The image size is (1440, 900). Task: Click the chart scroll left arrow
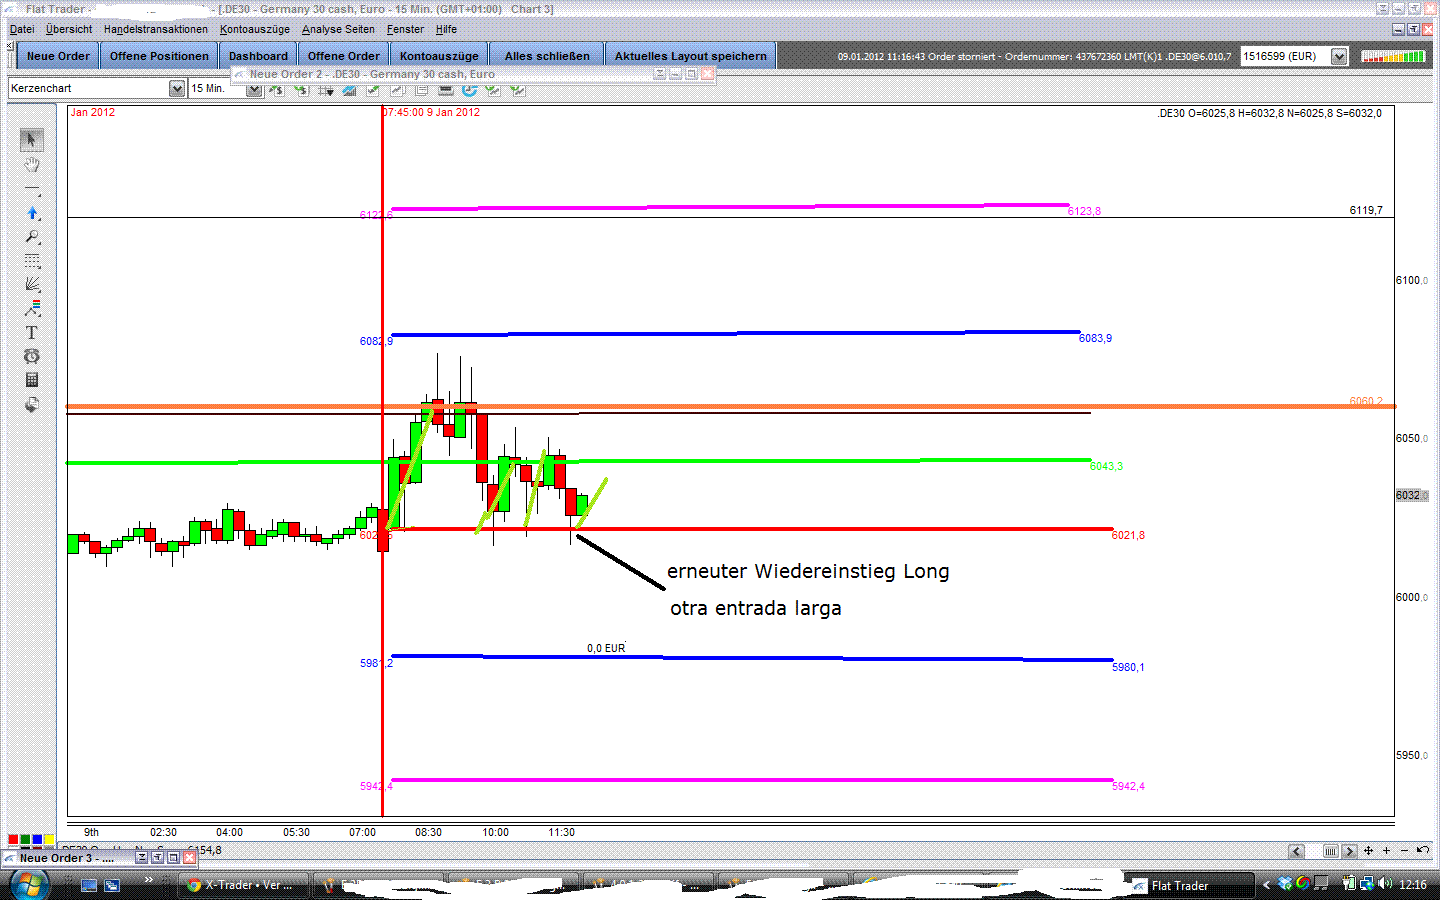coord(1296,851)
